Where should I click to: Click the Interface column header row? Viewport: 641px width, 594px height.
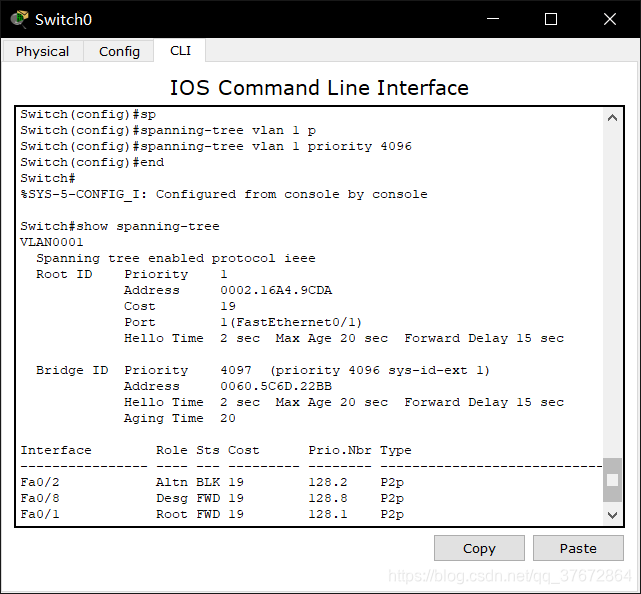[x=216, y=450]
